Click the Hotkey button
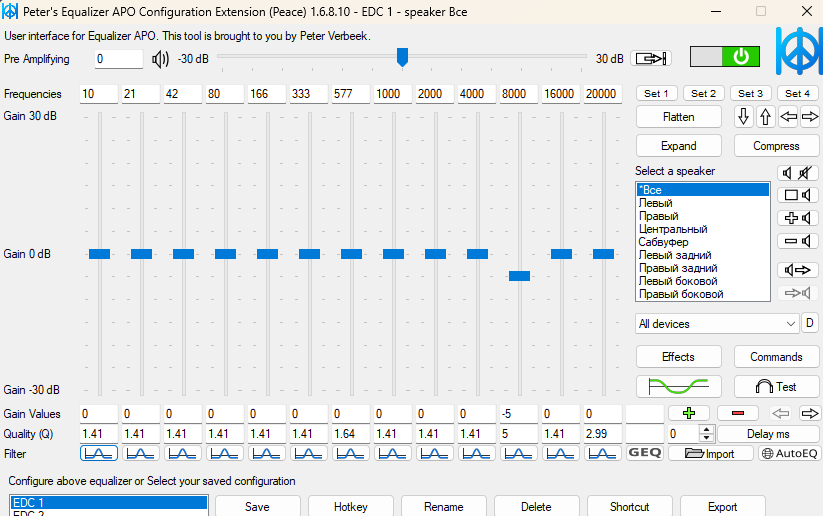Viewport: 823px width, 516px height. [x=351, y=507]
